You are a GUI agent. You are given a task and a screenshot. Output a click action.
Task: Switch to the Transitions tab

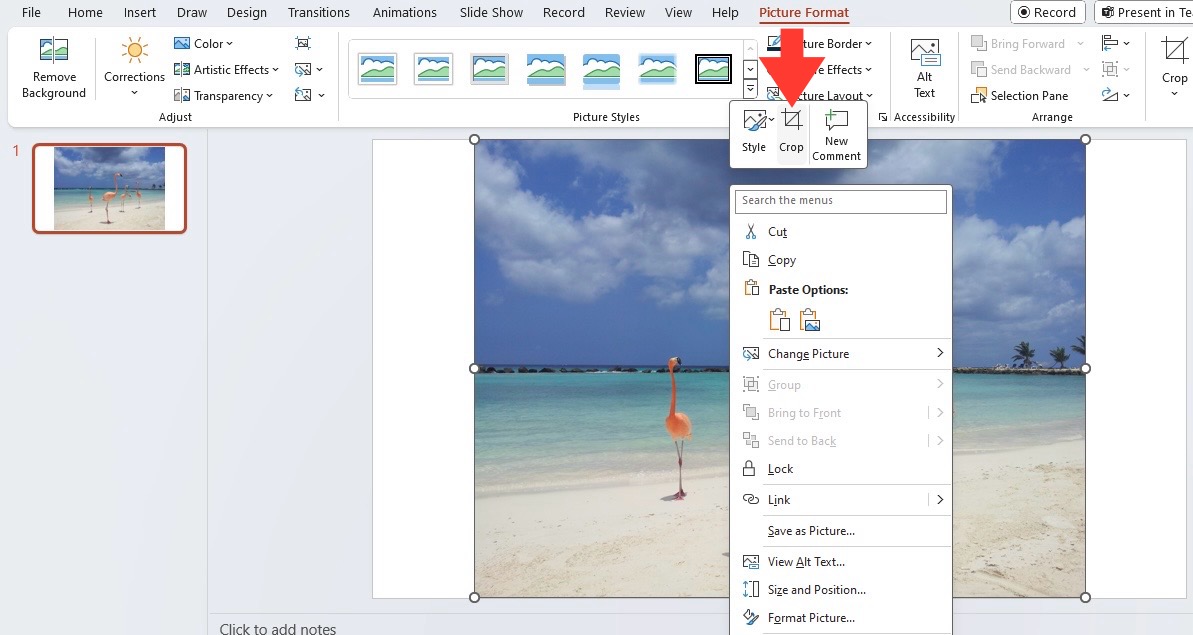319,13
